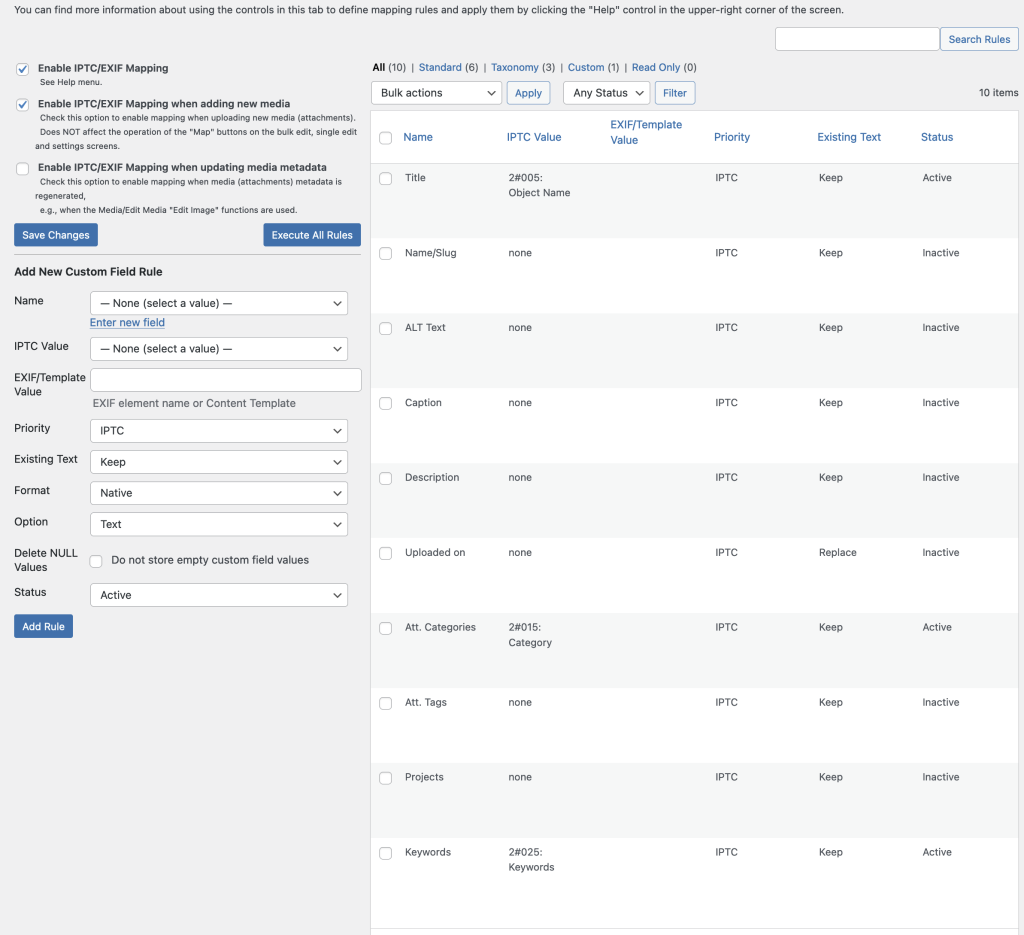The height and width of the screenshot is (935, 1024).
Task: Select the Title rule checkbox
Action: click(386, 178)
